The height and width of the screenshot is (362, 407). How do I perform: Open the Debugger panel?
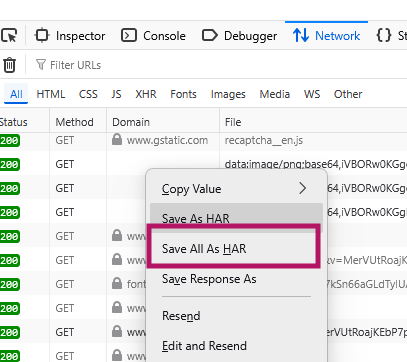pos(239,36)
